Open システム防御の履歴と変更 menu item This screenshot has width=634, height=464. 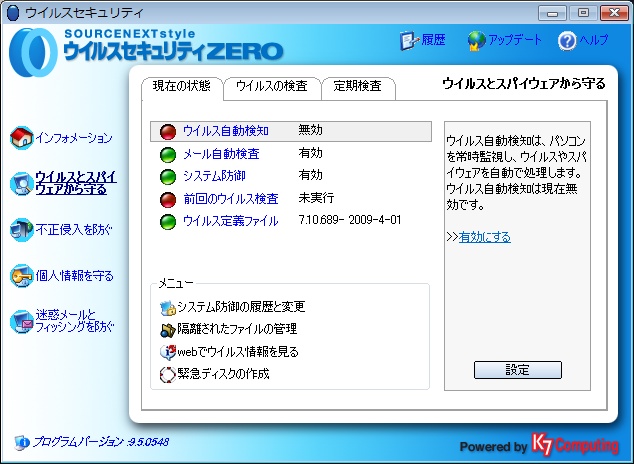(241, 307)
